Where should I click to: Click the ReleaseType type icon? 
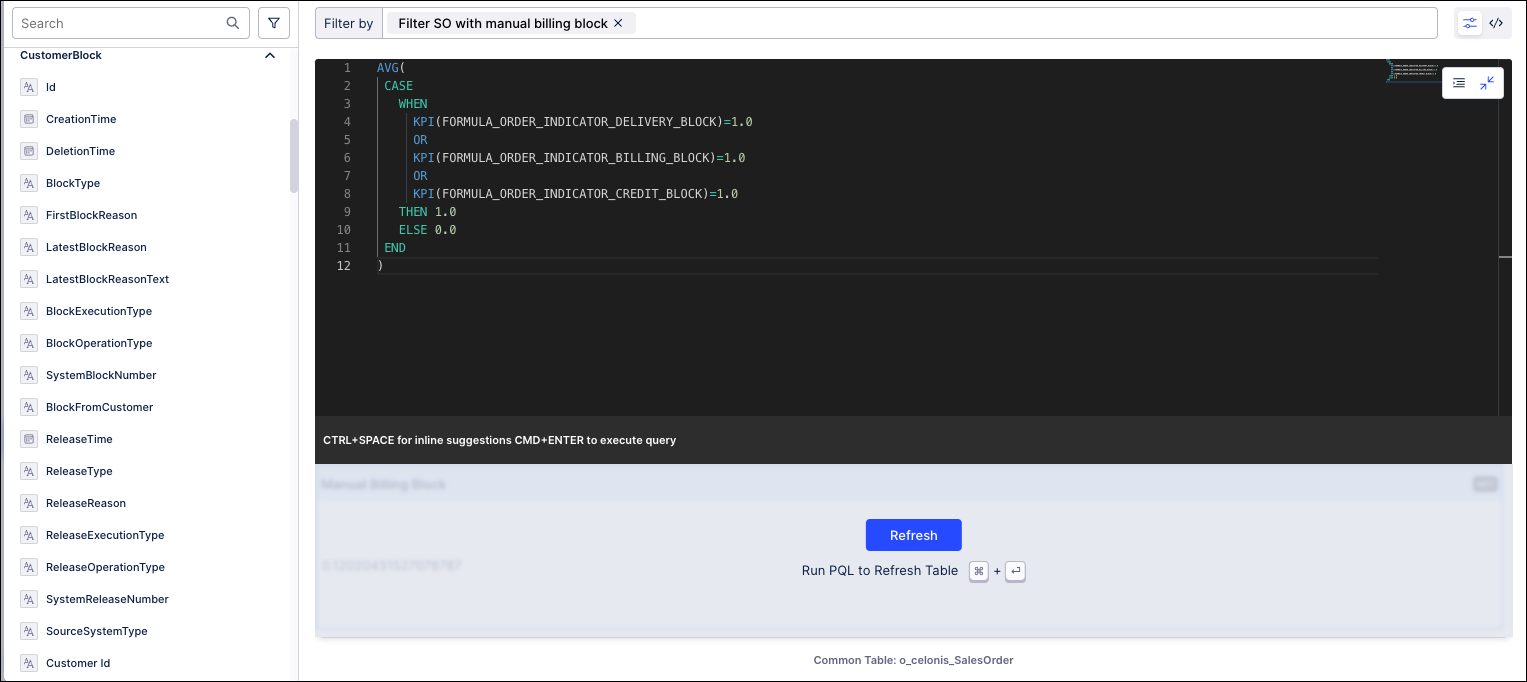pos(28,471)
